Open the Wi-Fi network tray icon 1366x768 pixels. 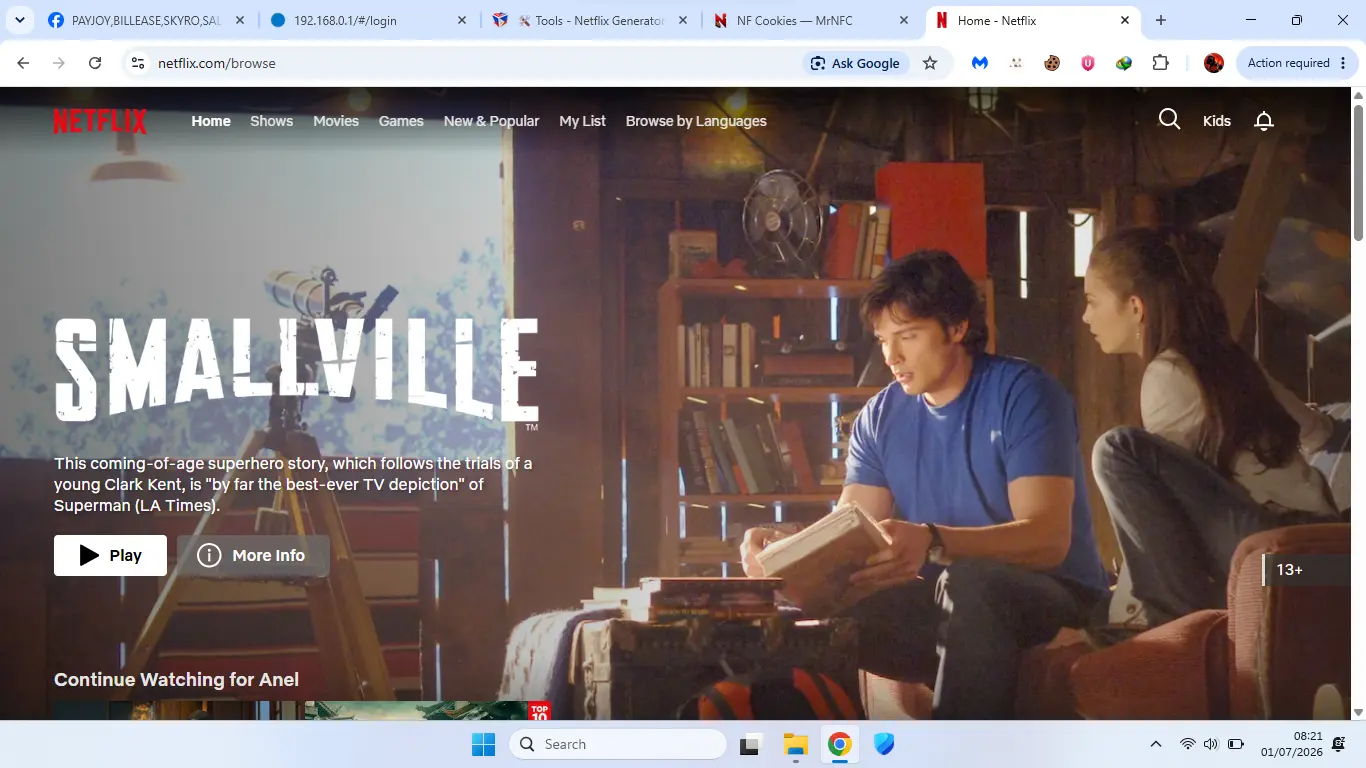(x=1187, y=744)
